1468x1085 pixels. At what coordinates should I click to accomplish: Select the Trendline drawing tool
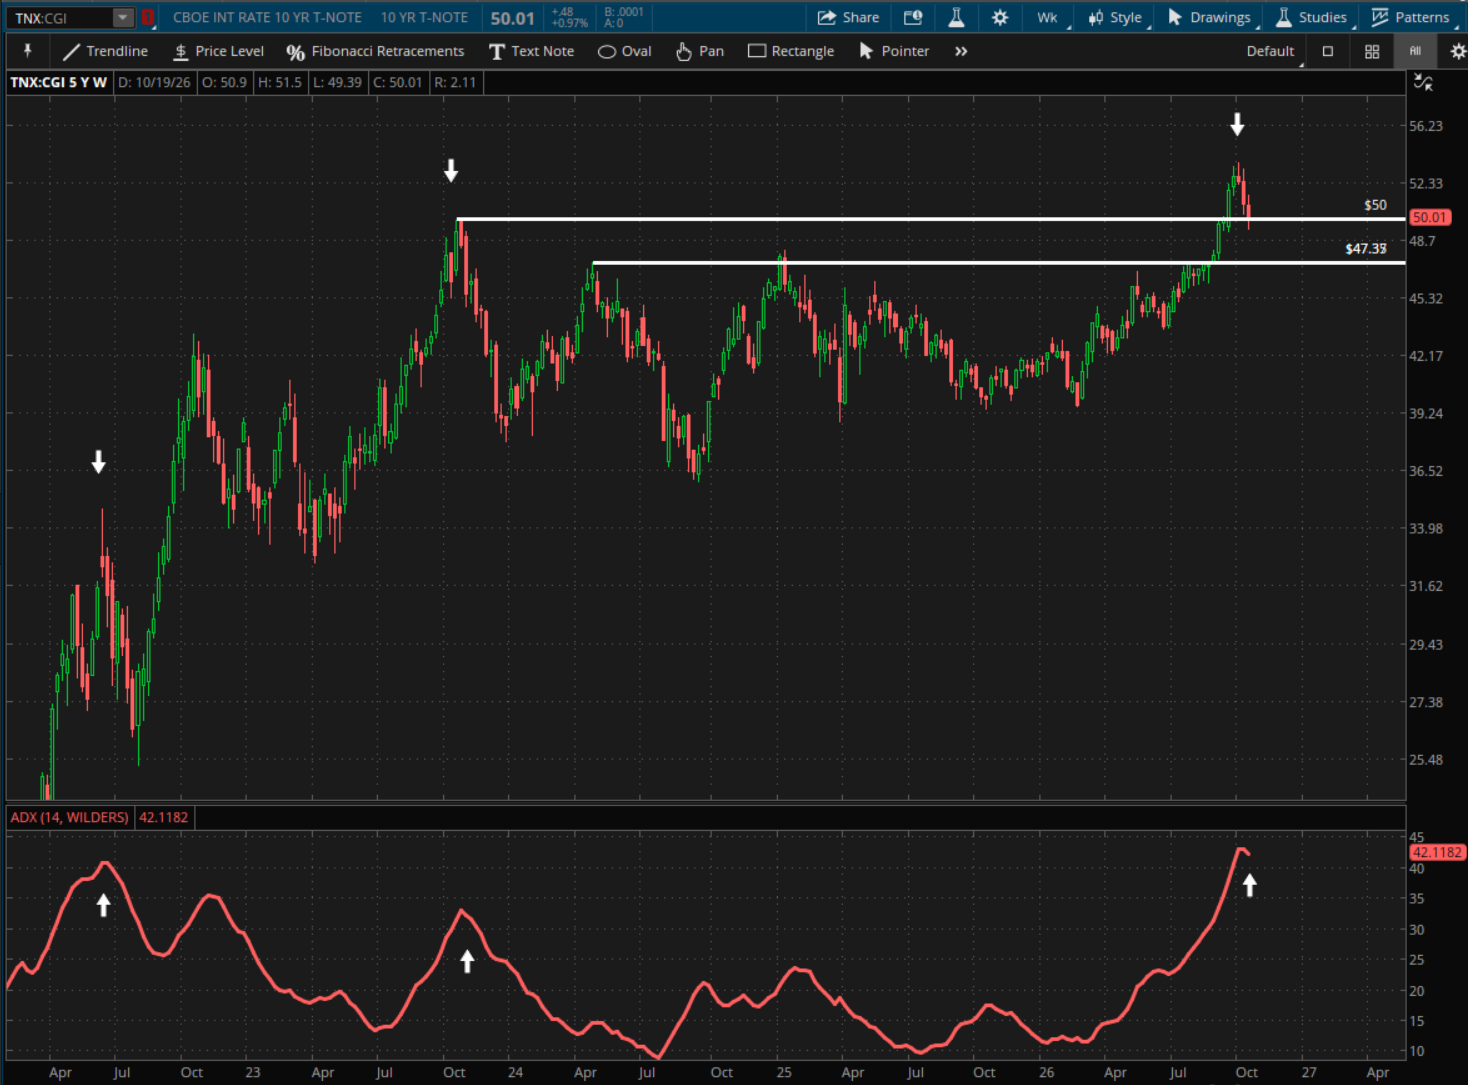105,51
